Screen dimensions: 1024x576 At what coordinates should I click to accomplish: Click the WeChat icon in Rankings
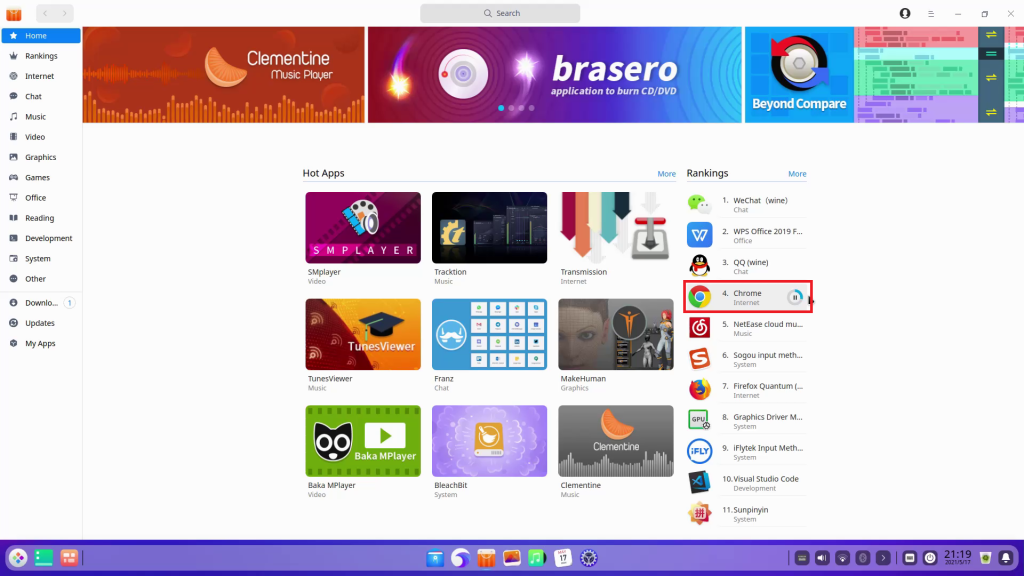tap(699, 204)
